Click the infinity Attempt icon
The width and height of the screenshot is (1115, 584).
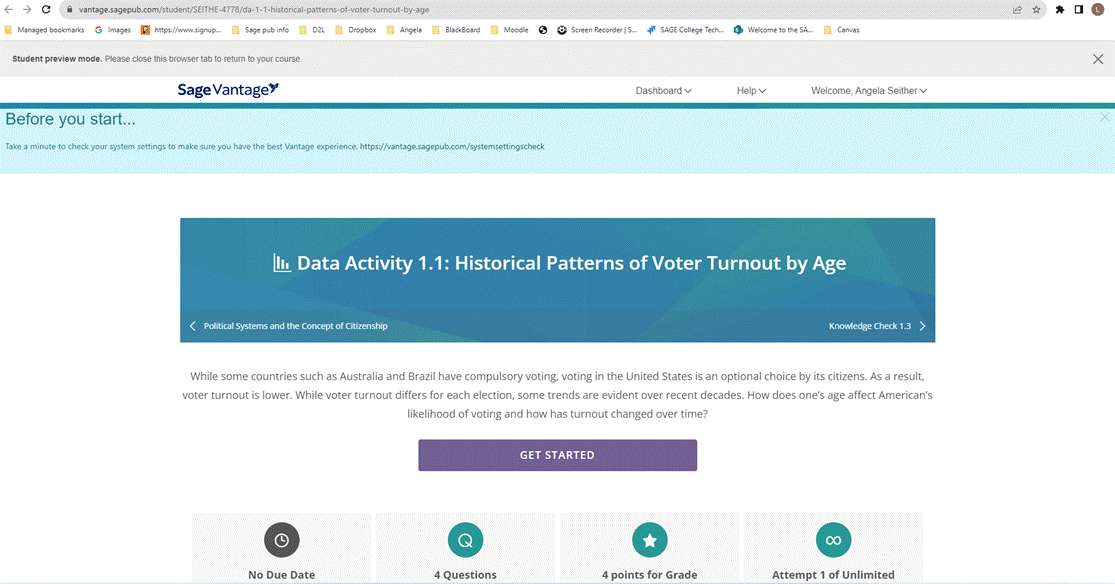tap(833, 540)
